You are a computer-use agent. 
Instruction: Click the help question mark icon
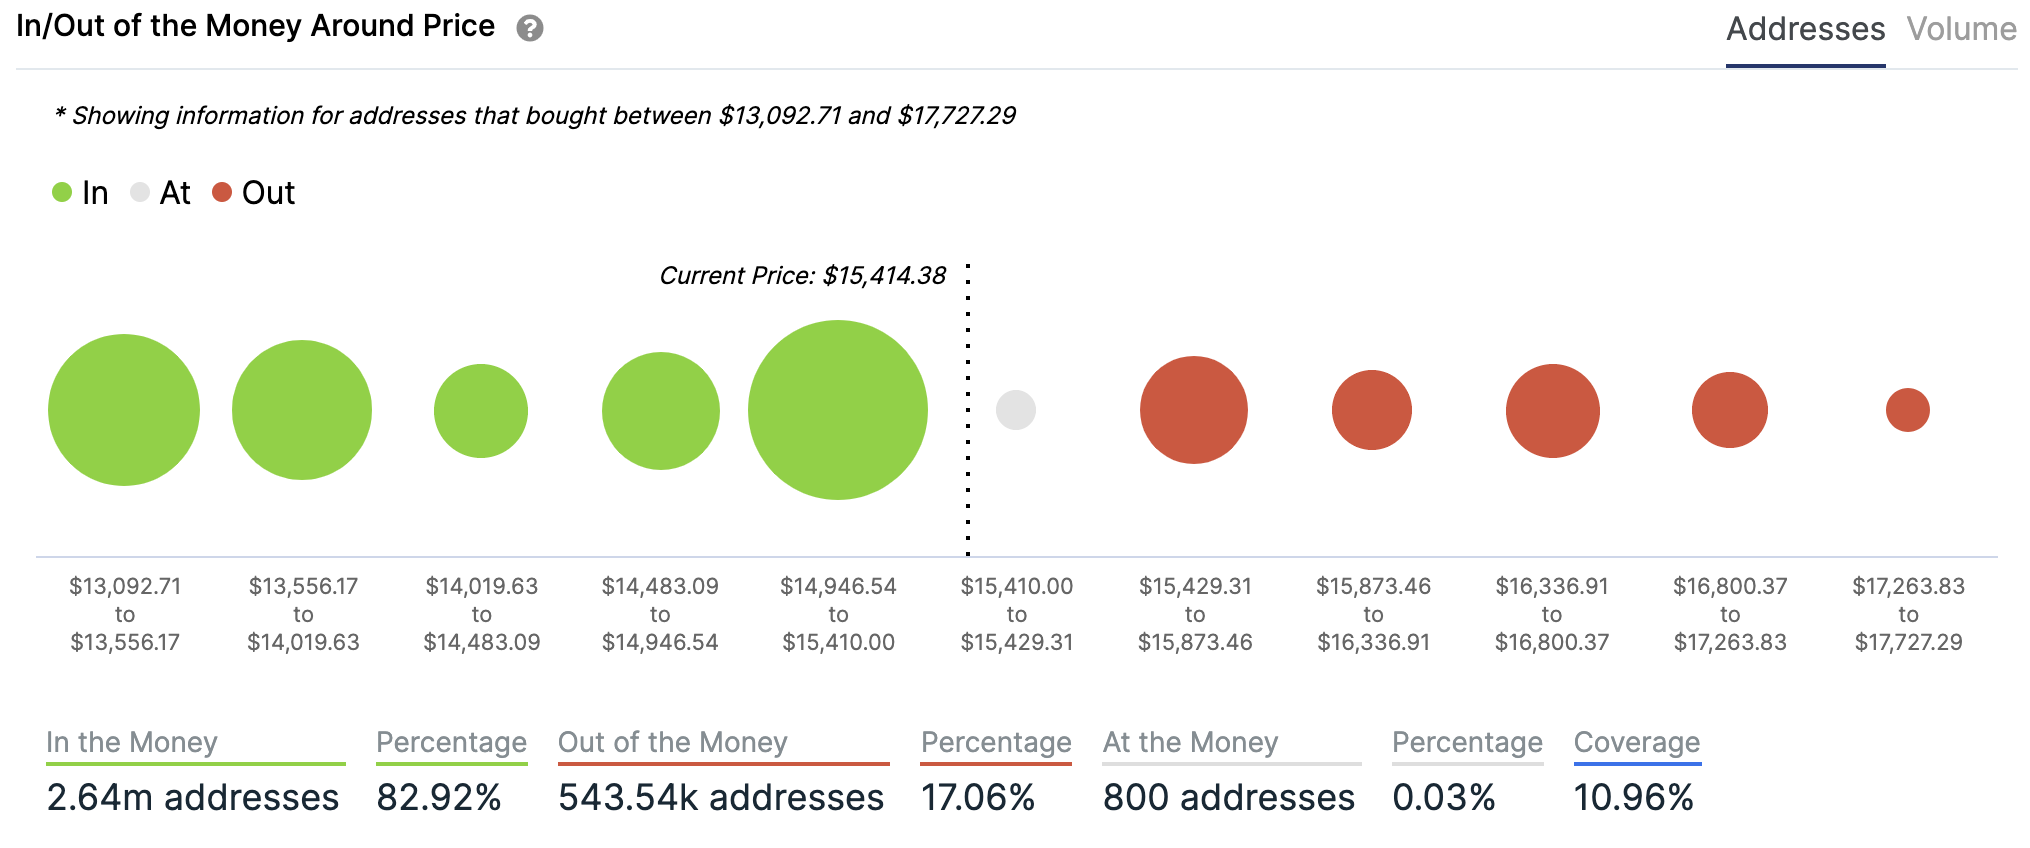point(530,28)
